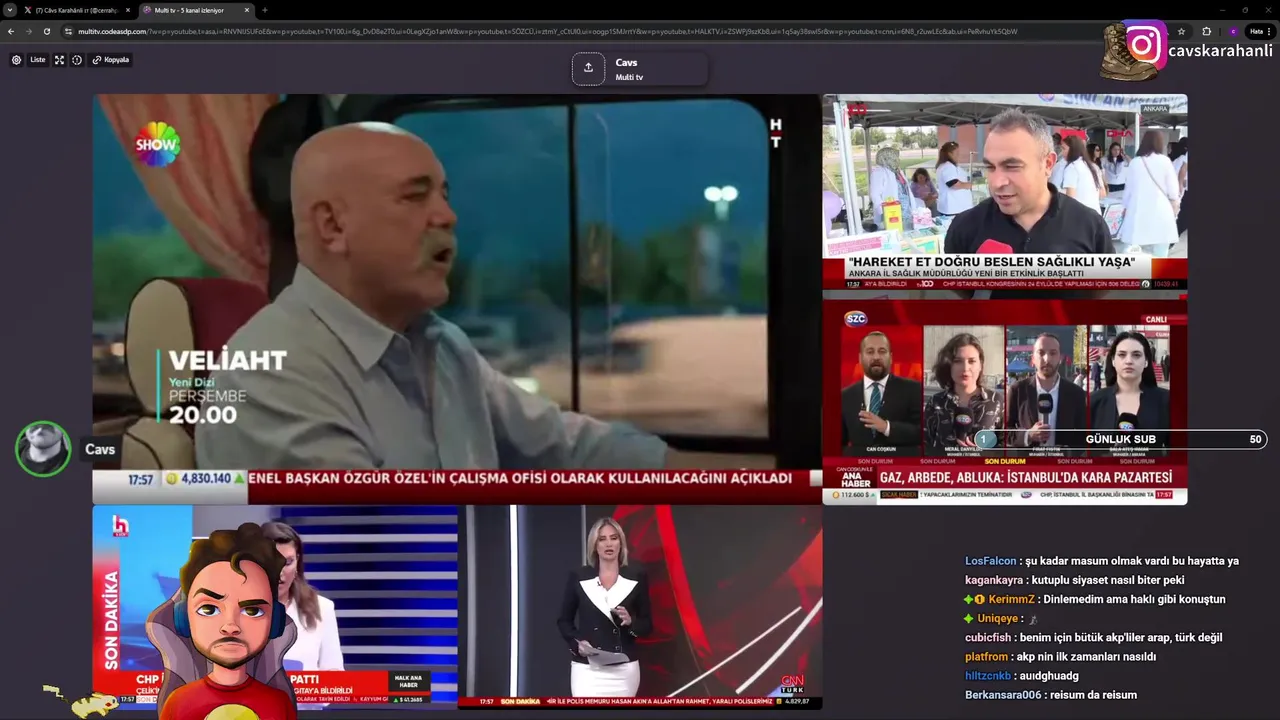
Task: Click the cavskarahanli Instagram handle text
Action: pos(1221,50)
